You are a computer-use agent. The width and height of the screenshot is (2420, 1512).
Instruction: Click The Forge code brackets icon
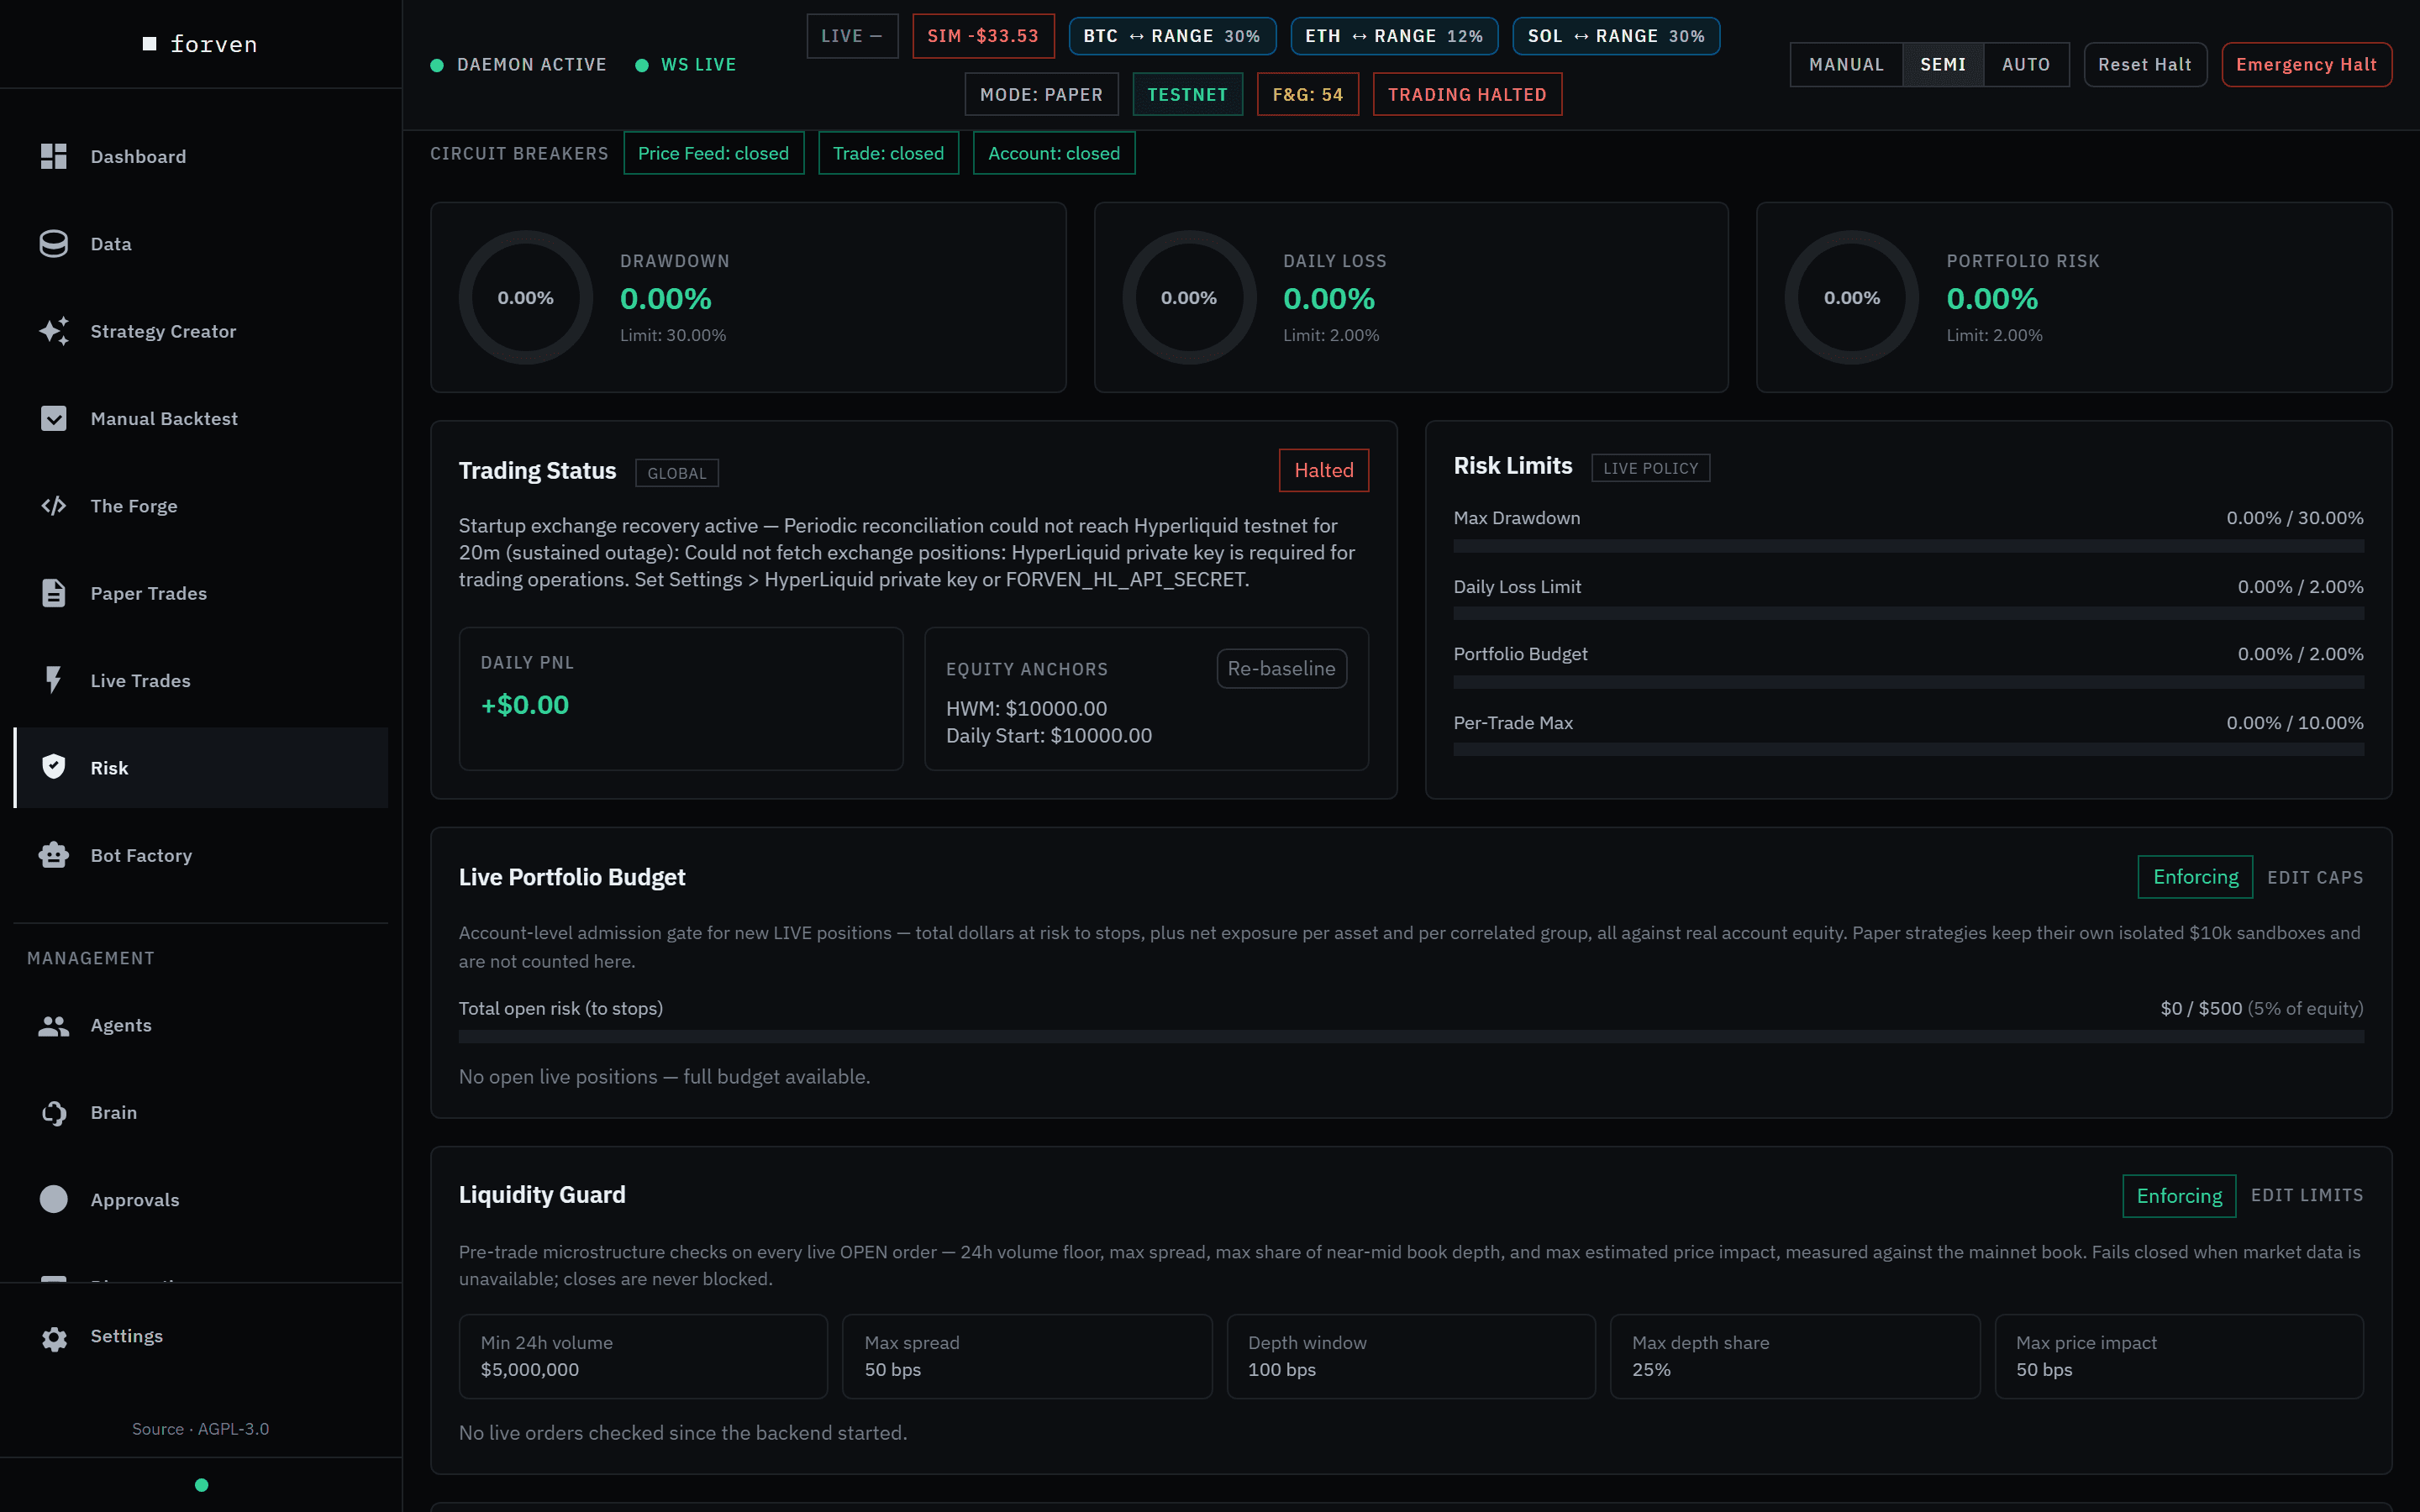tap(54, 506)
